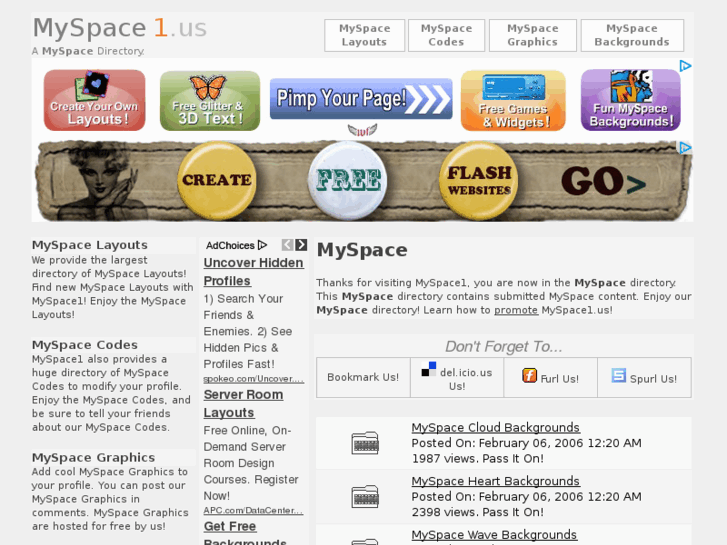Click the folder icon beside Heart Backgrounds
Viewport: 727px width, 545px height.
(365, 496)
